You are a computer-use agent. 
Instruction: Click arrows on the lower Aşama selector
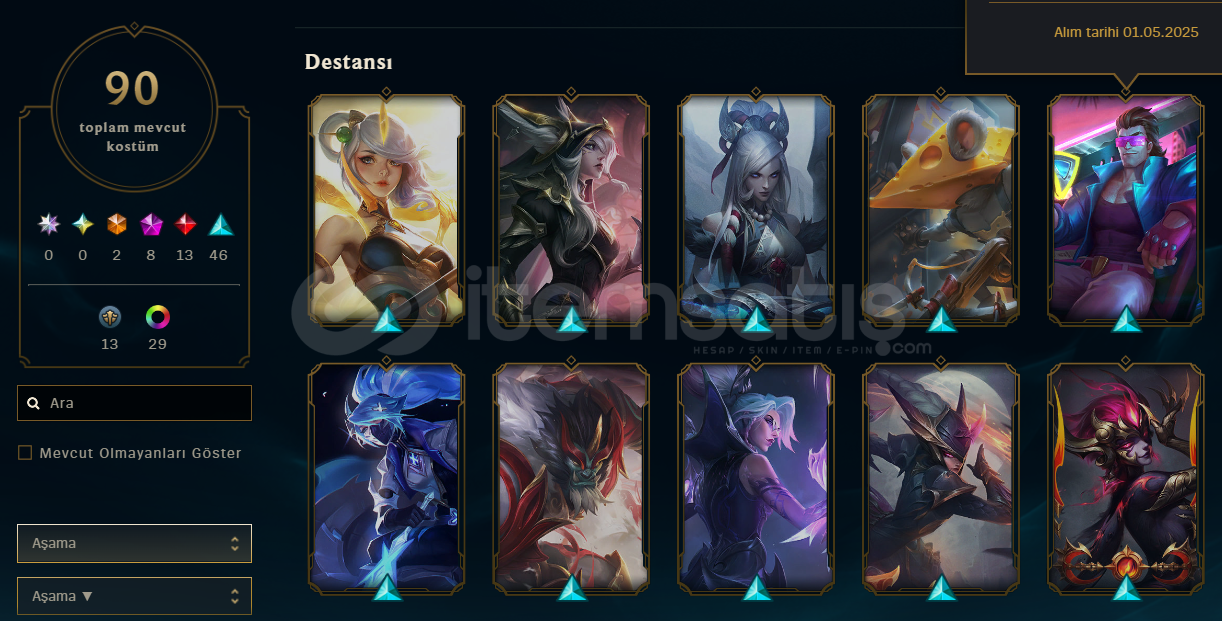click(235, 596)
